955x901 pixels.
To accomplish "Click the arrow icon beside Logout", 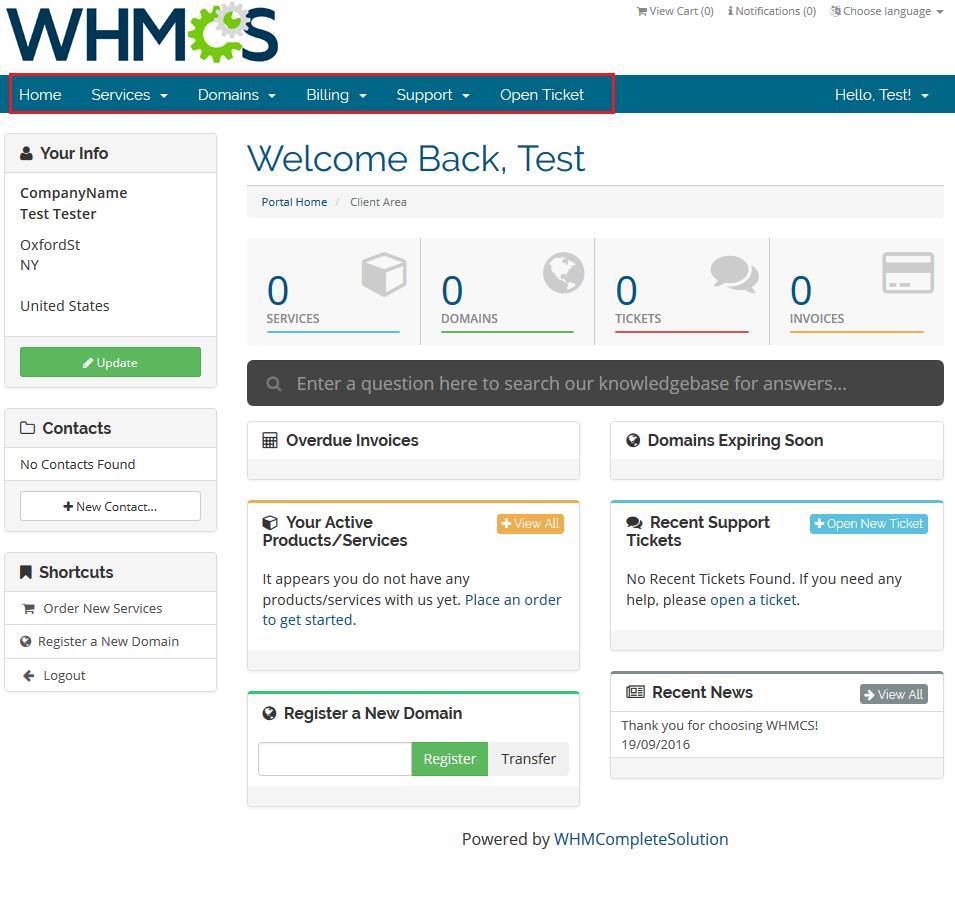I will pyautogui.click(x=29, y=675).
